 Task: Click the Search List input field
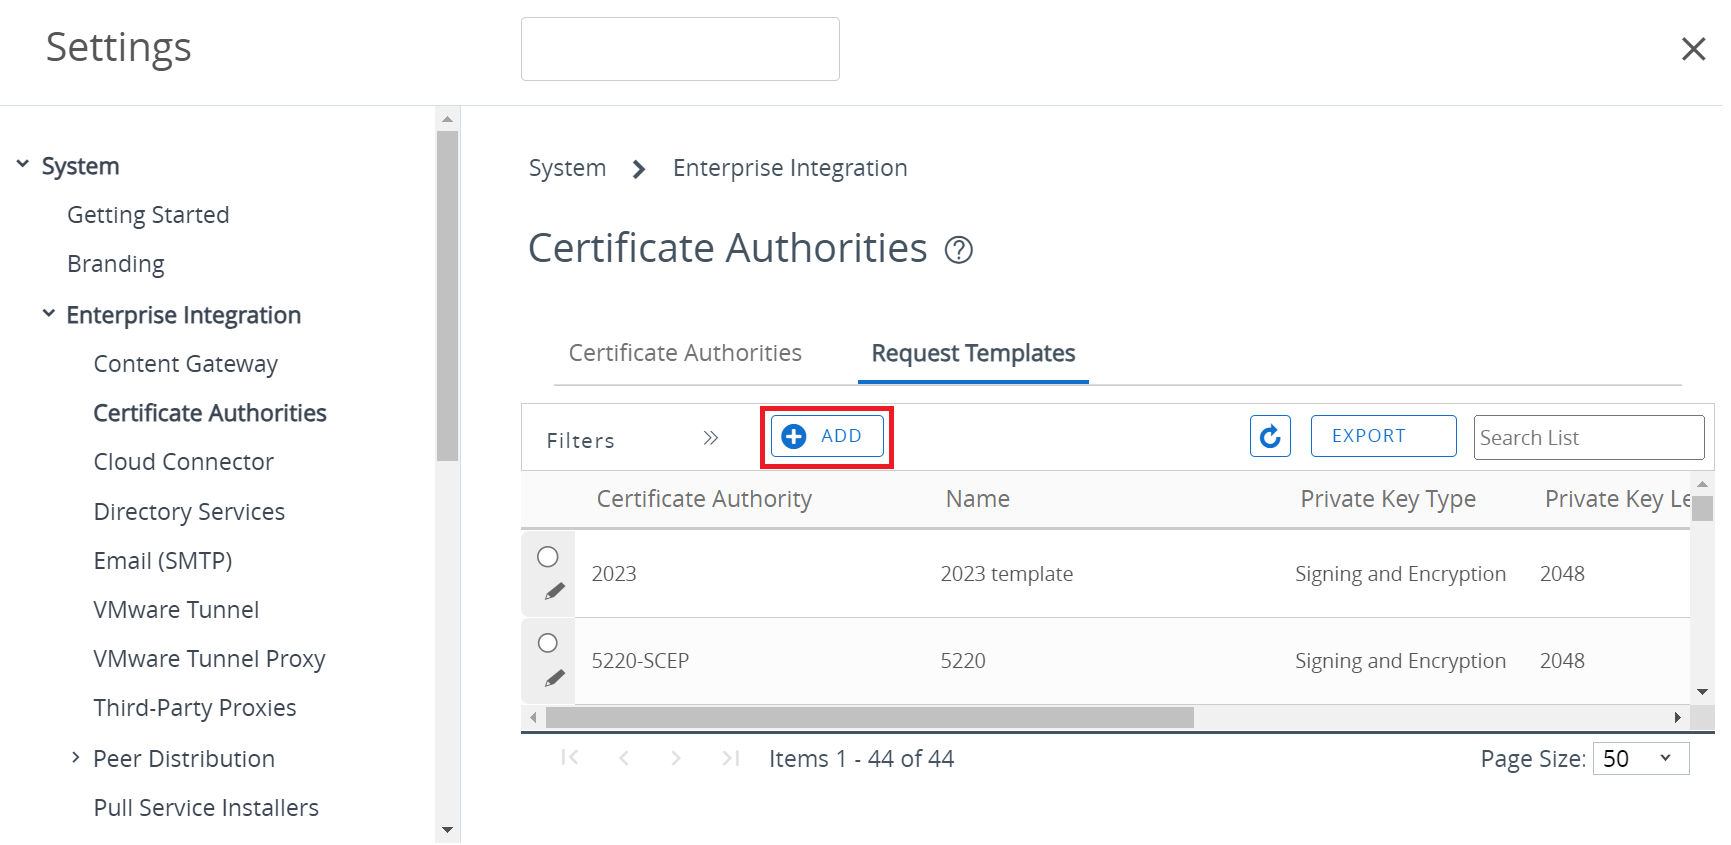tap(1587, 438)
